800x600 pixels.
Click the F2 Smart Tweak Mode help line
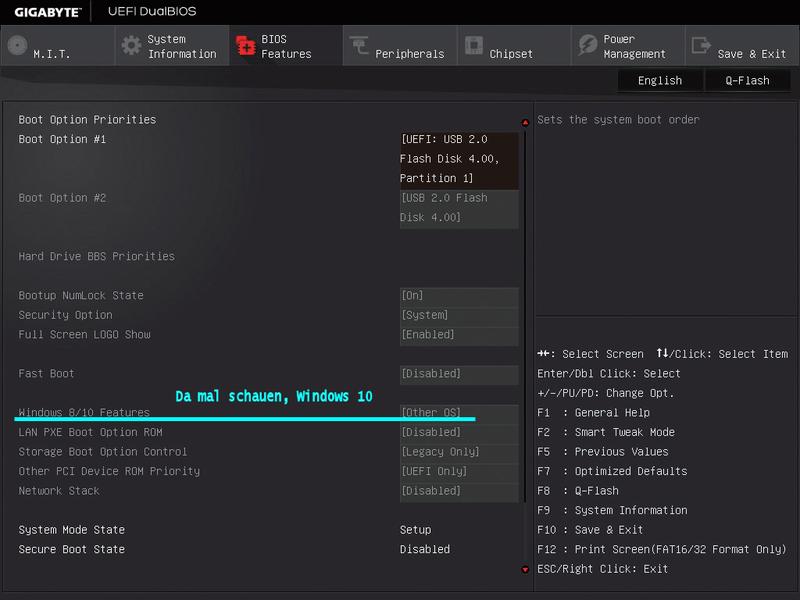[606, 432]
